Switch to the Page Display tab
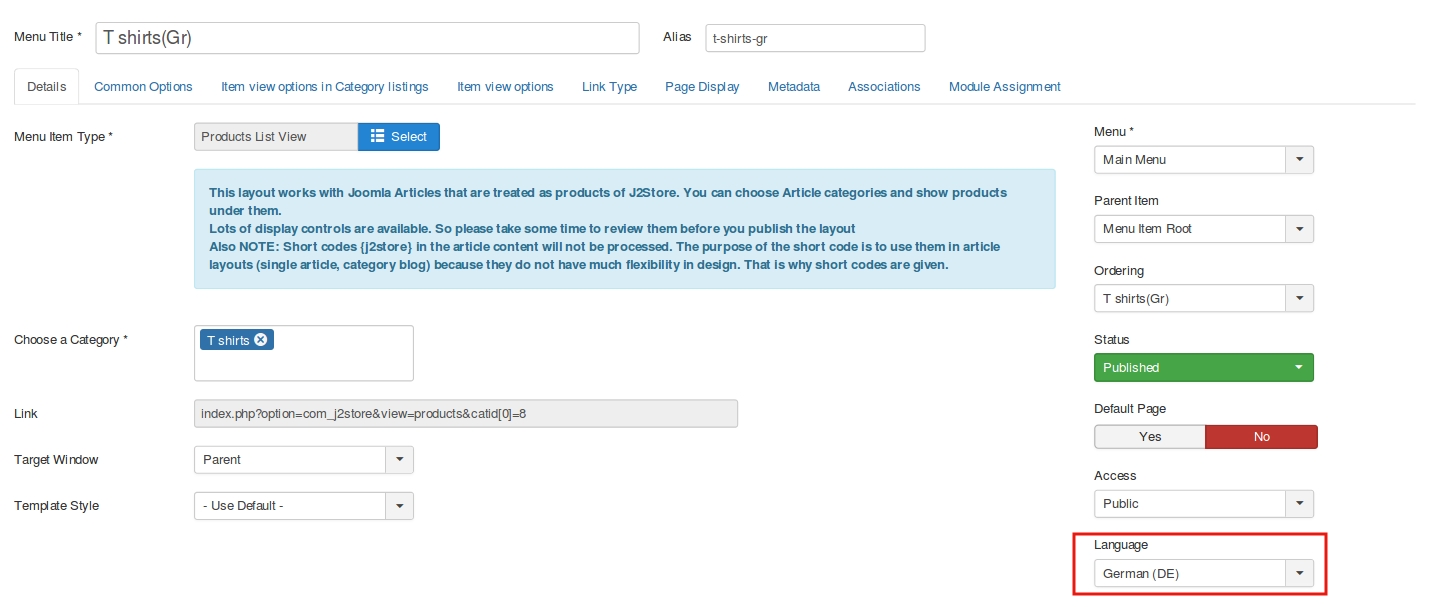 pyautogui.click(x=702, y=87)
